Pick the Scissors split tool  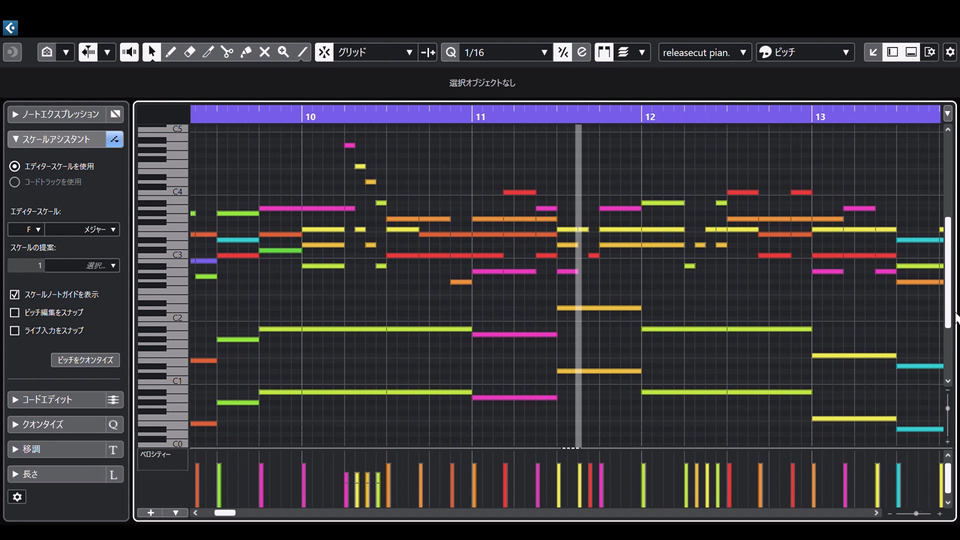[227, 52]
